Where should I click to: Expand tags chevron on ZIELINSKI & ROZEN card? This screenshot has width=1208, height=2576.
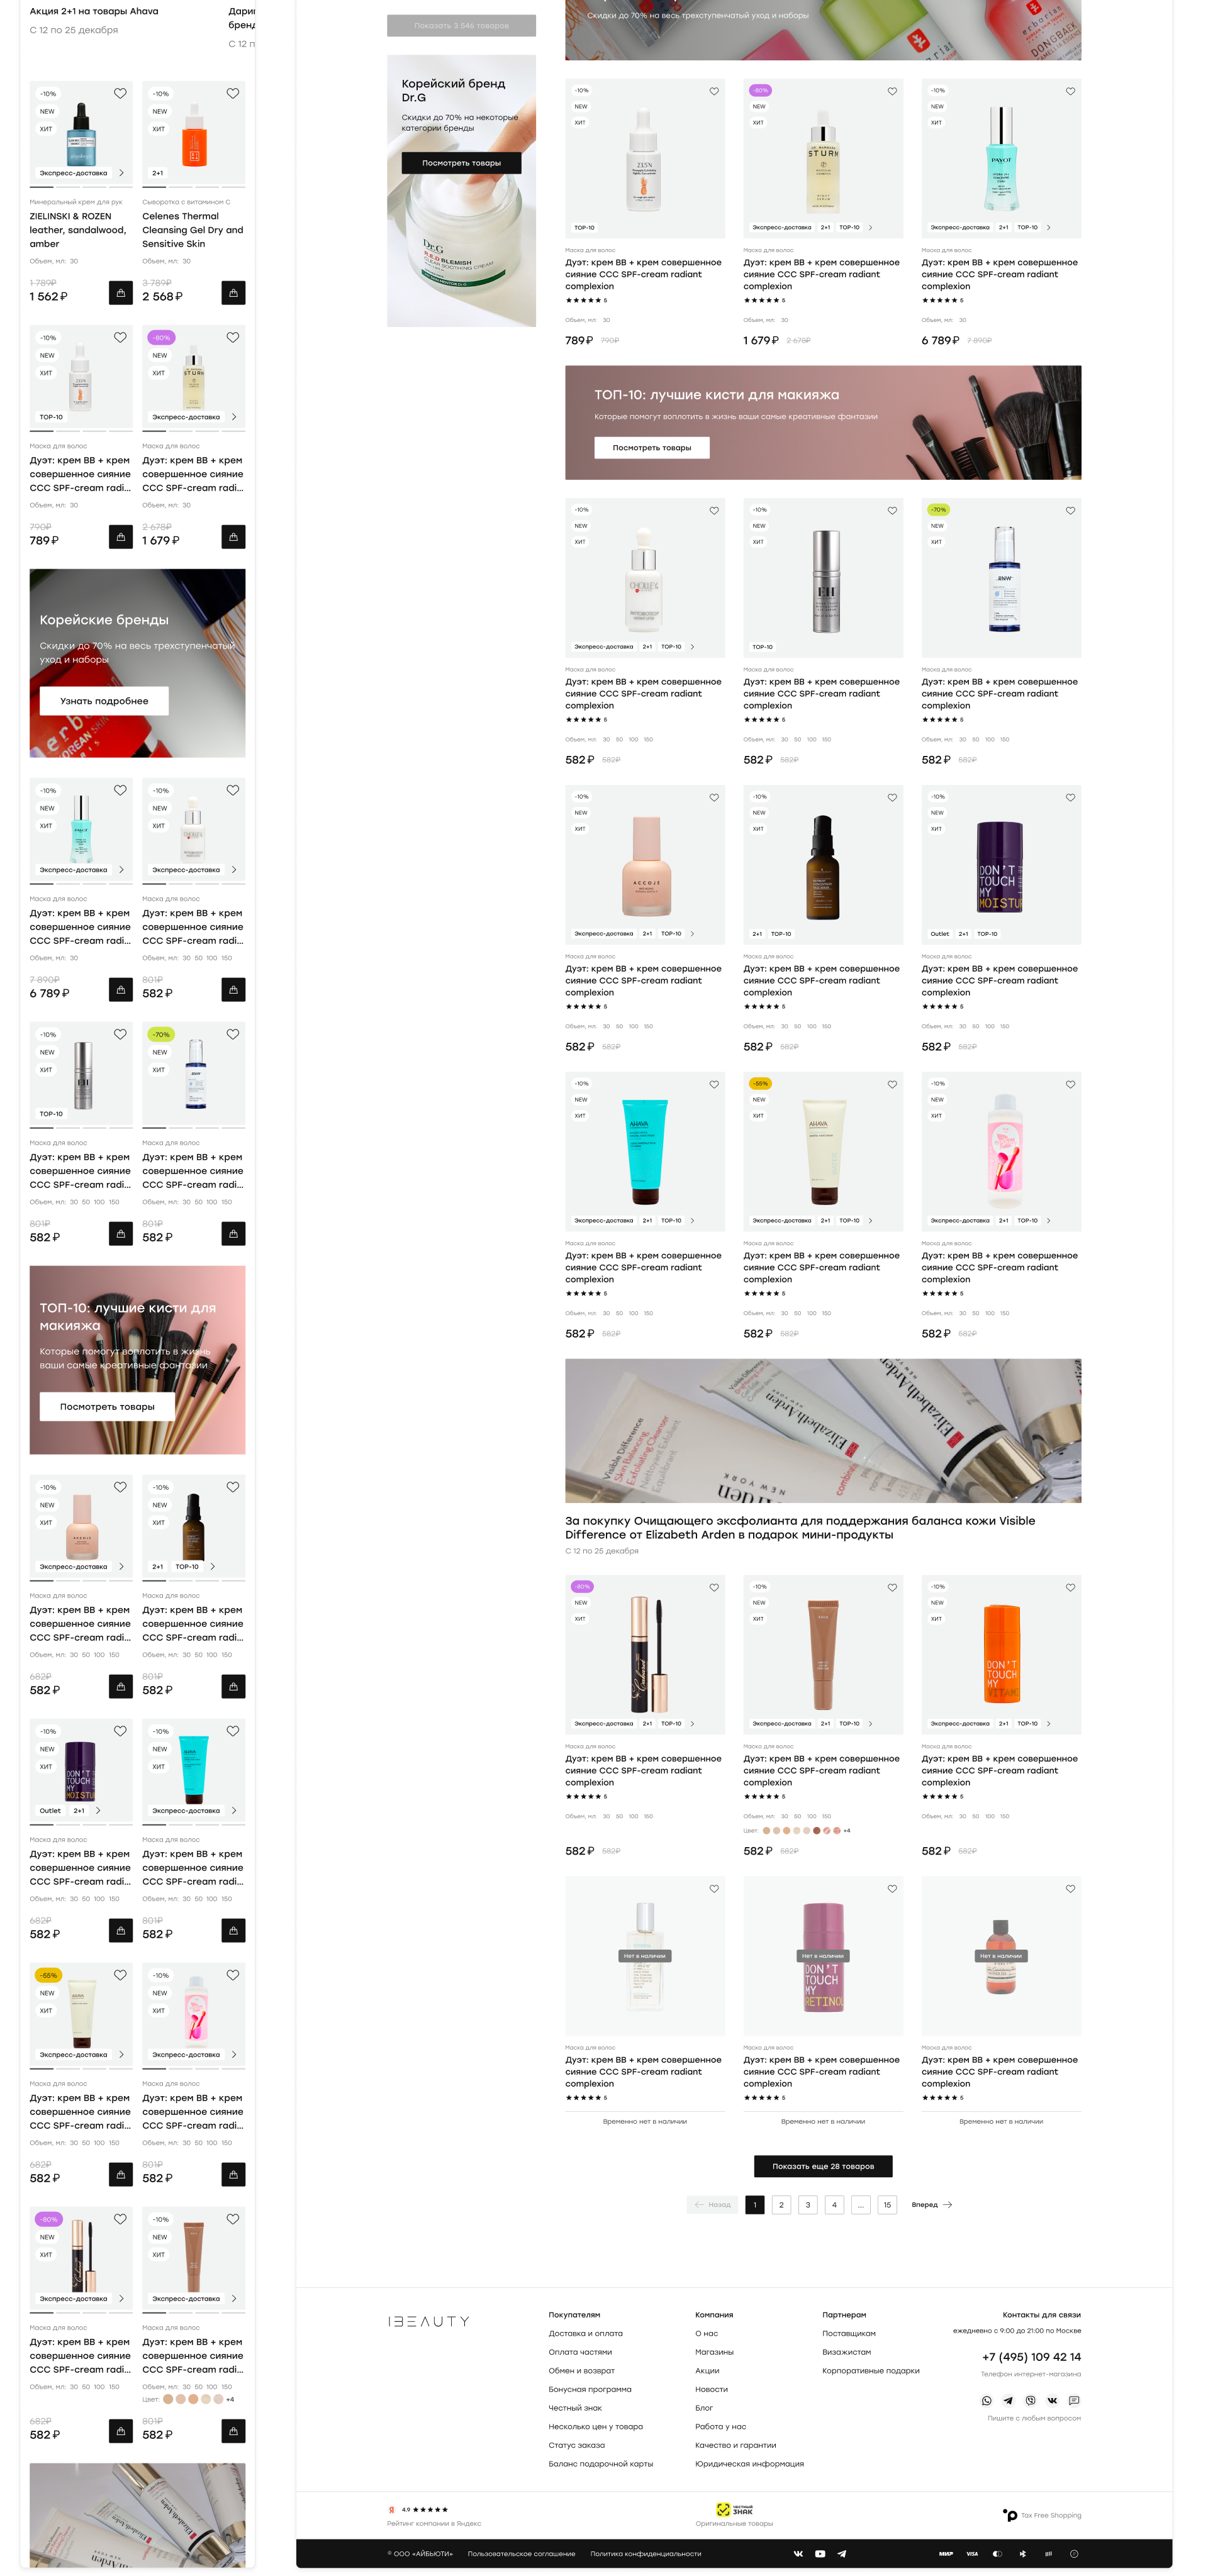coord(122,173)
